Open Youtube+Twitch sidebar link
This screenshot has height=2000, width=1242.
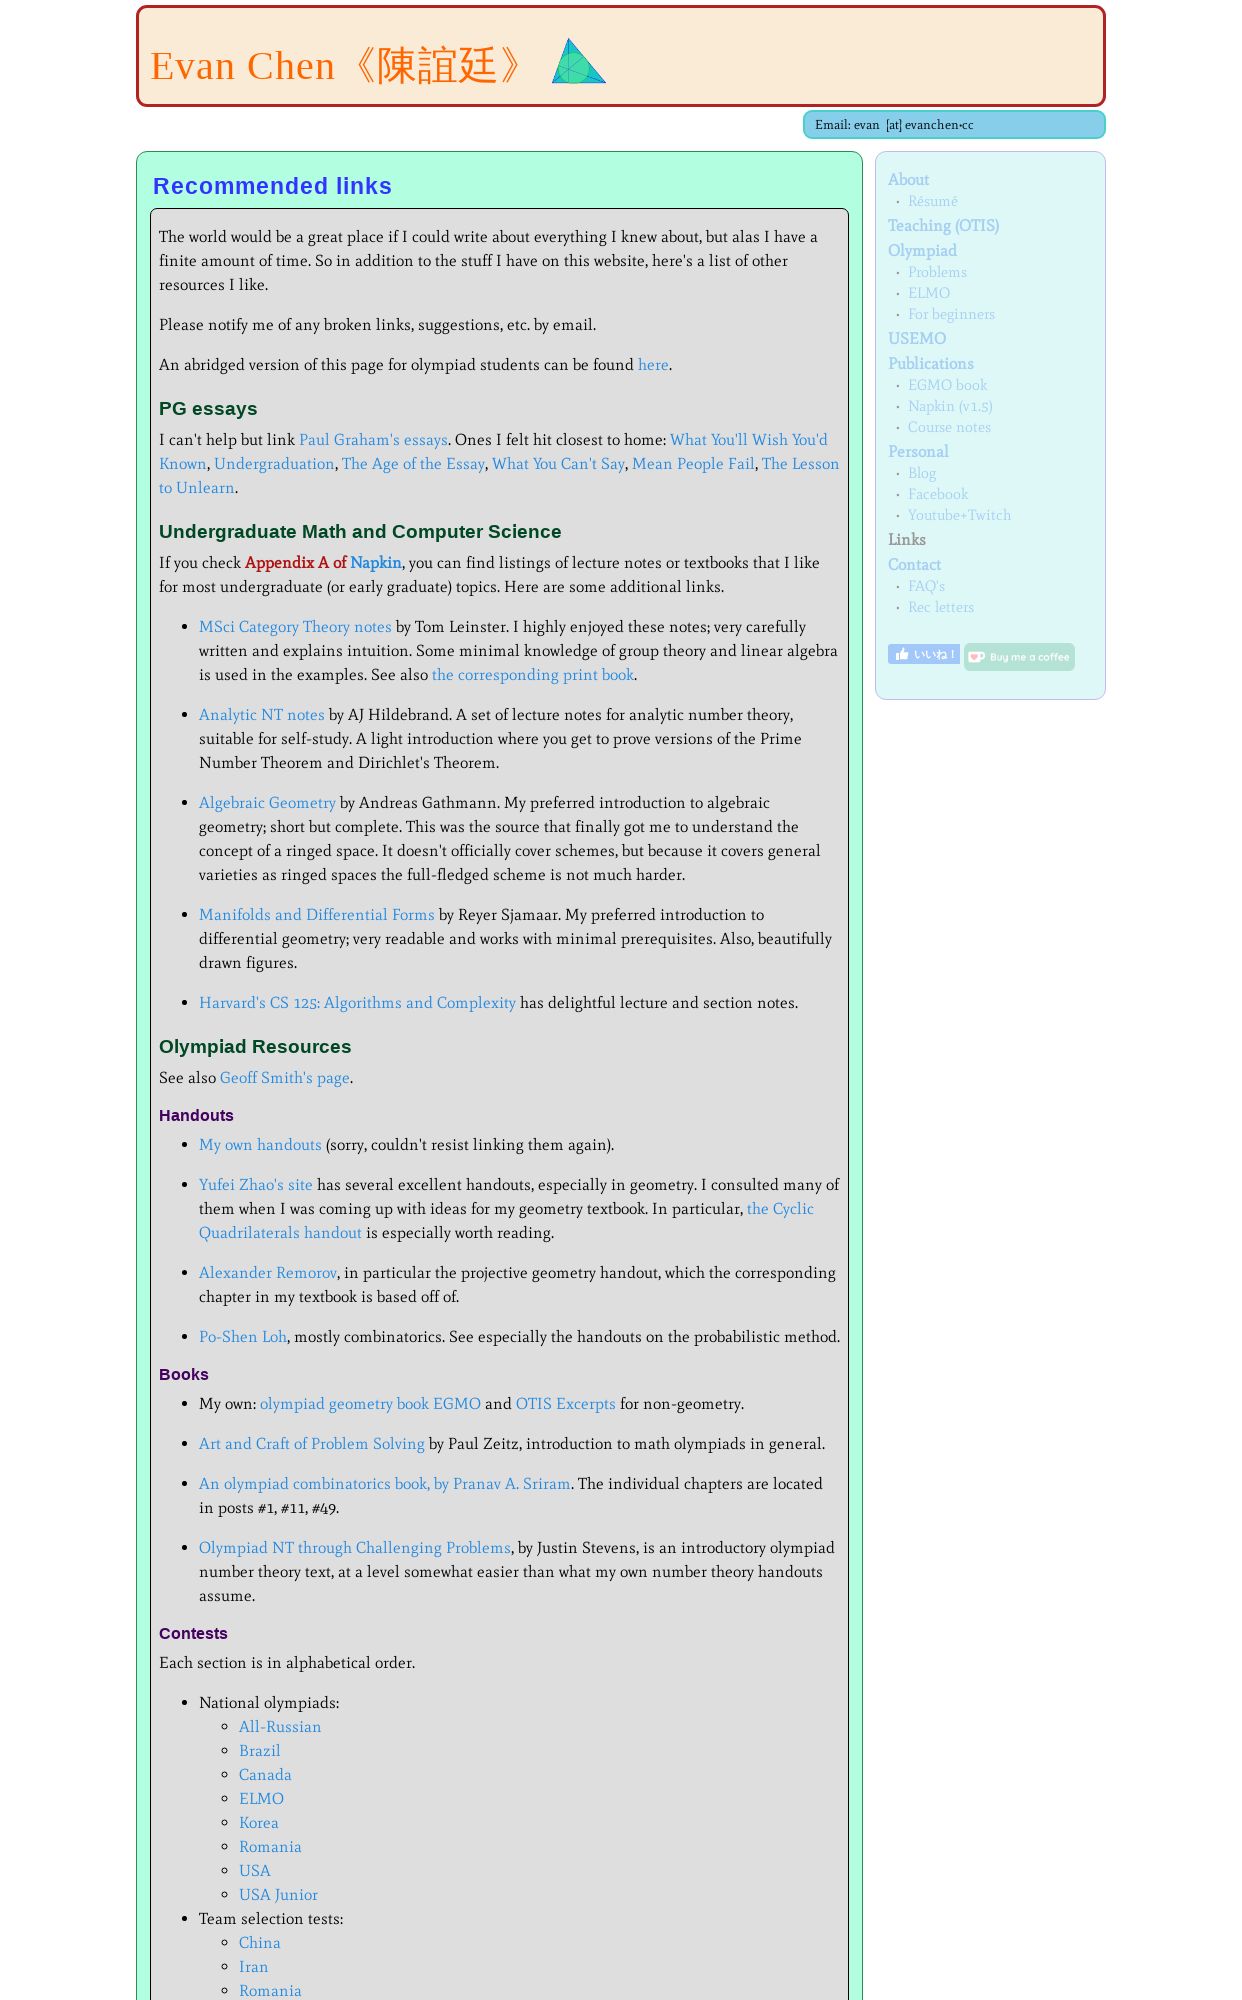click(x=959, y=515)
